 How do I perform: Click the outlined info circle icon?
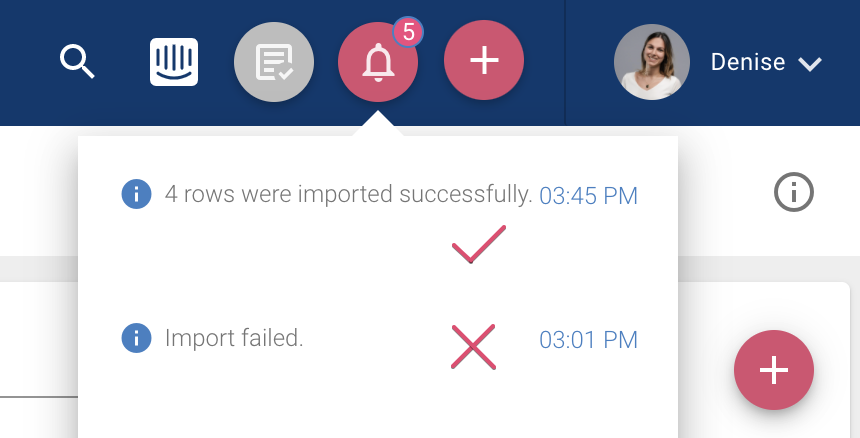[794, 192]
